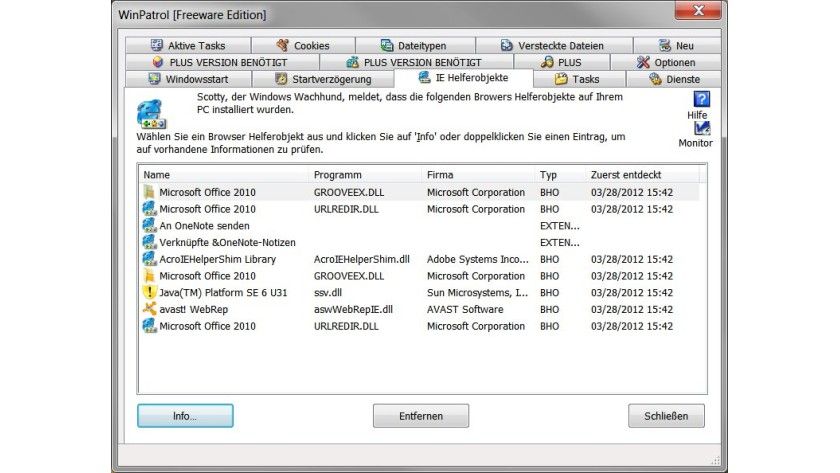Click the Dienste gears icon
840x473 pixels.
(655, 79)
